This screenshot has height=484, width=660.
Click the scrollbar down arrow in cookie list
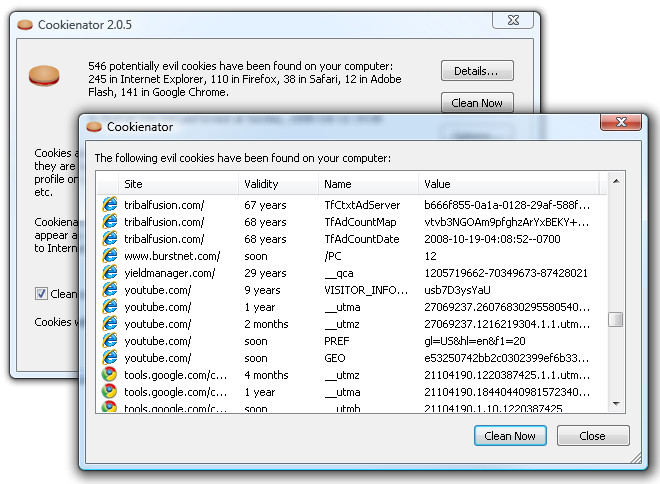(x=616, y=404)
